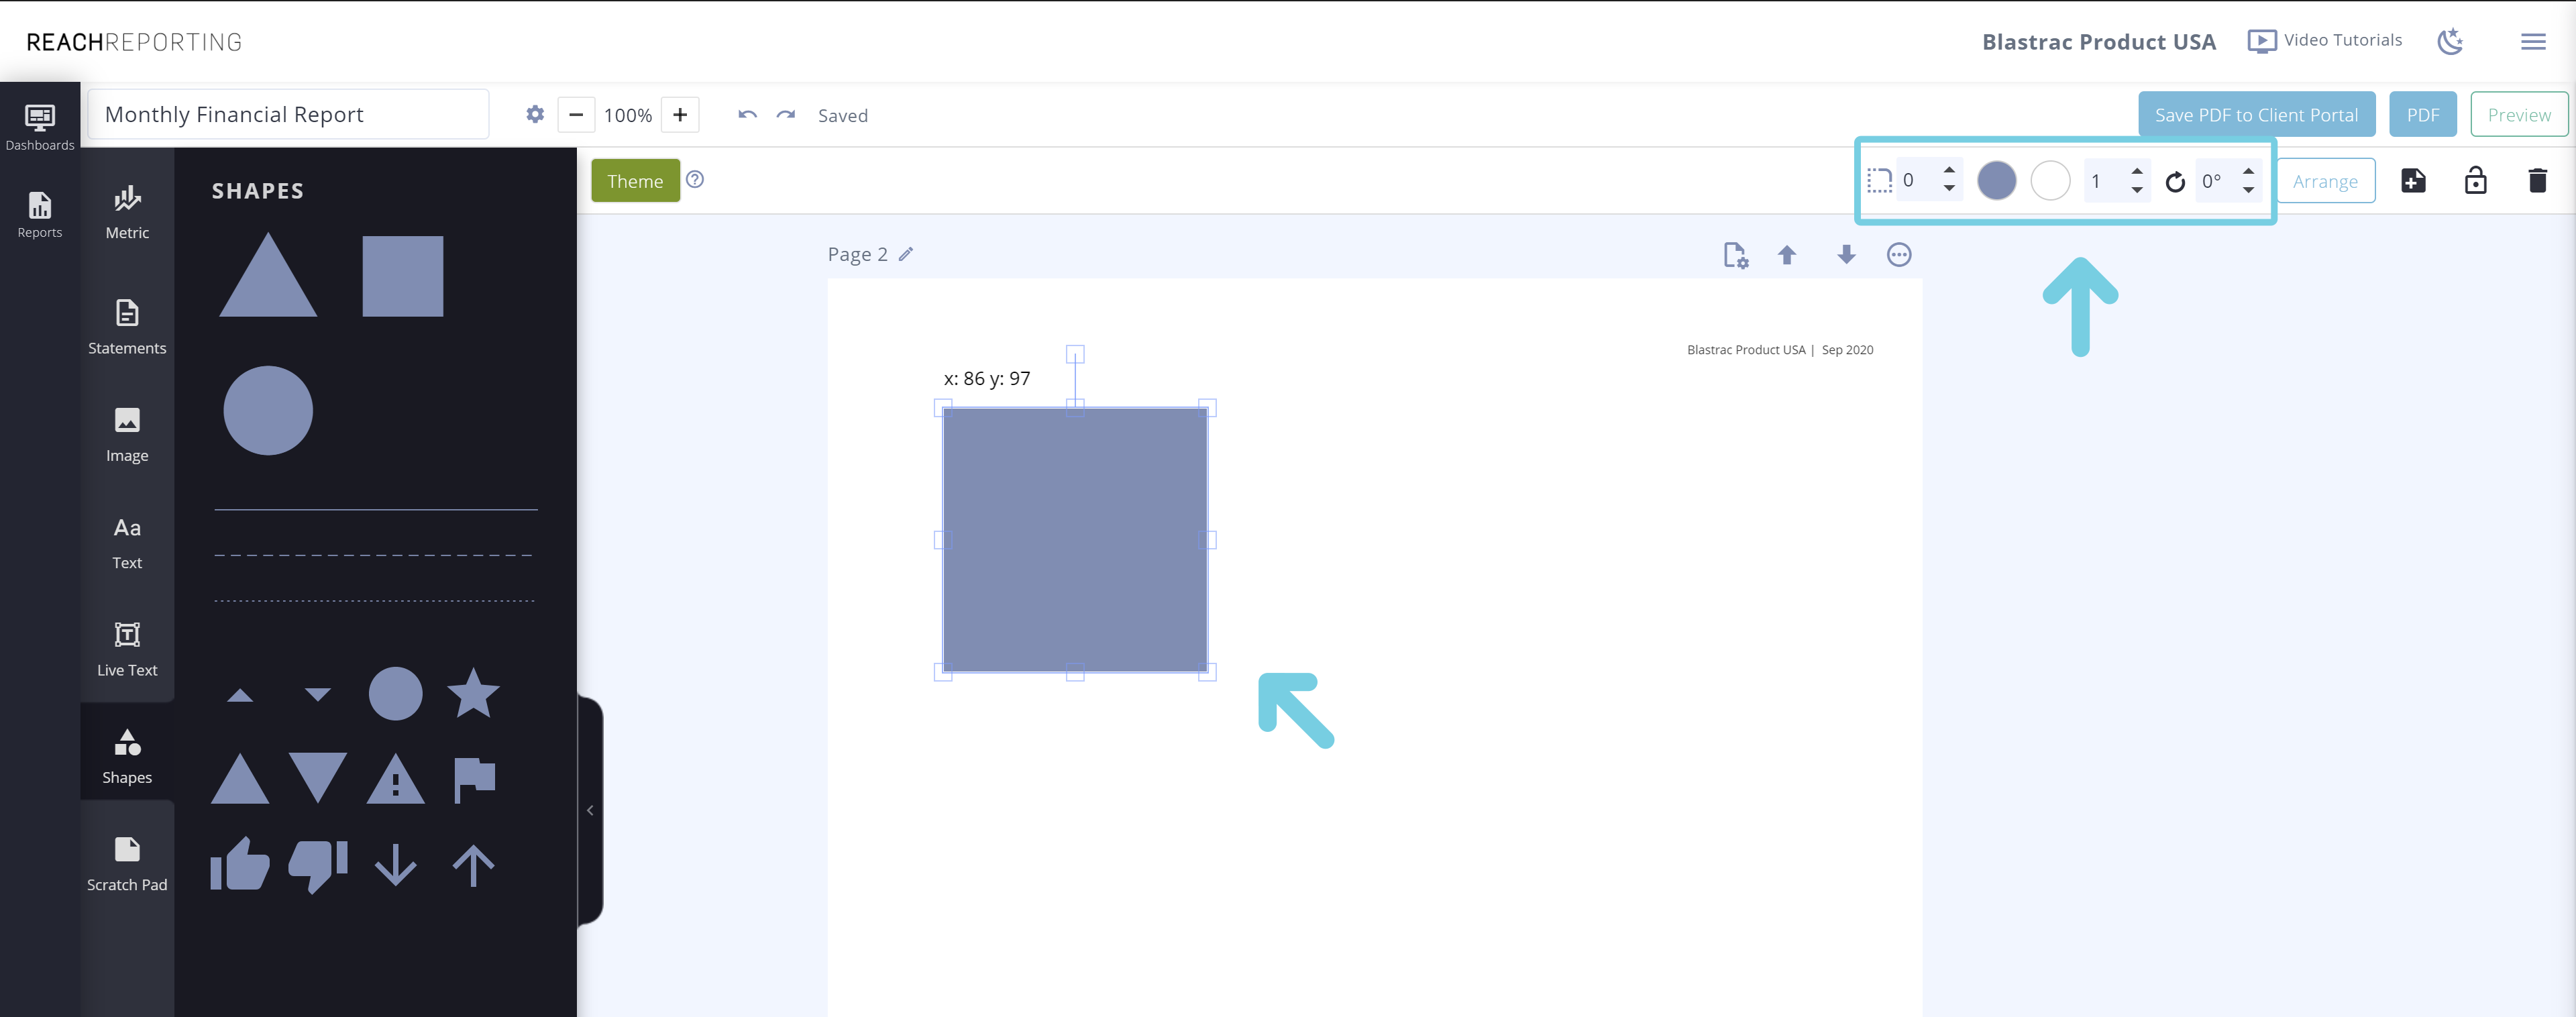Viewport: 2576px width, 1017px height.
Task: Open page more options menu
Action: coord(1899,255)
